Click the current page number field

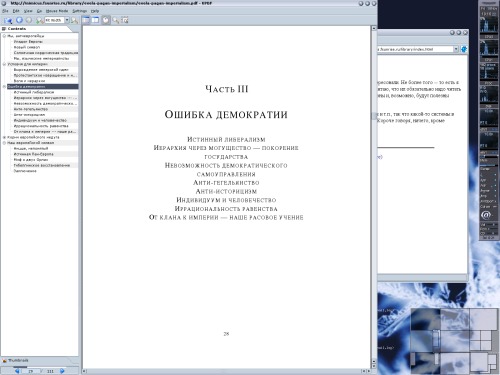pyautogui.click(x=31, y=371)
